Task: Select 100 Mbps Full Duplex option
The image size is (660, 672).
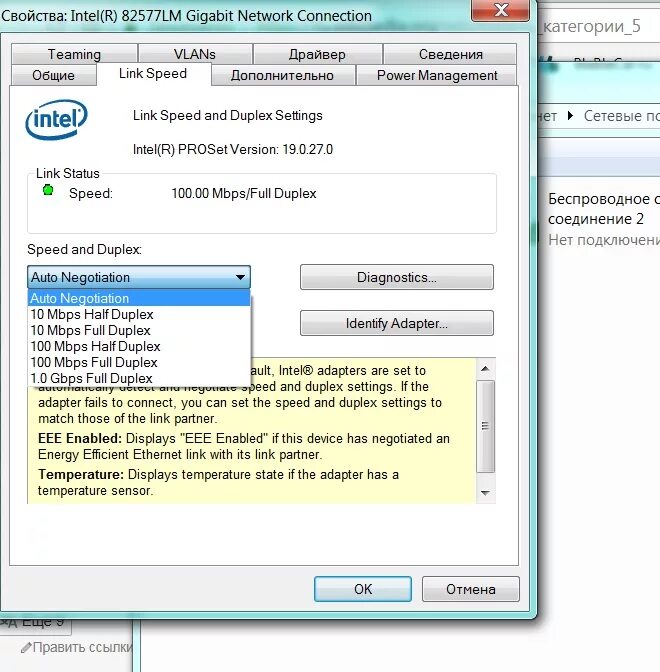Action: pyautogui.click(x=139, y=362)
